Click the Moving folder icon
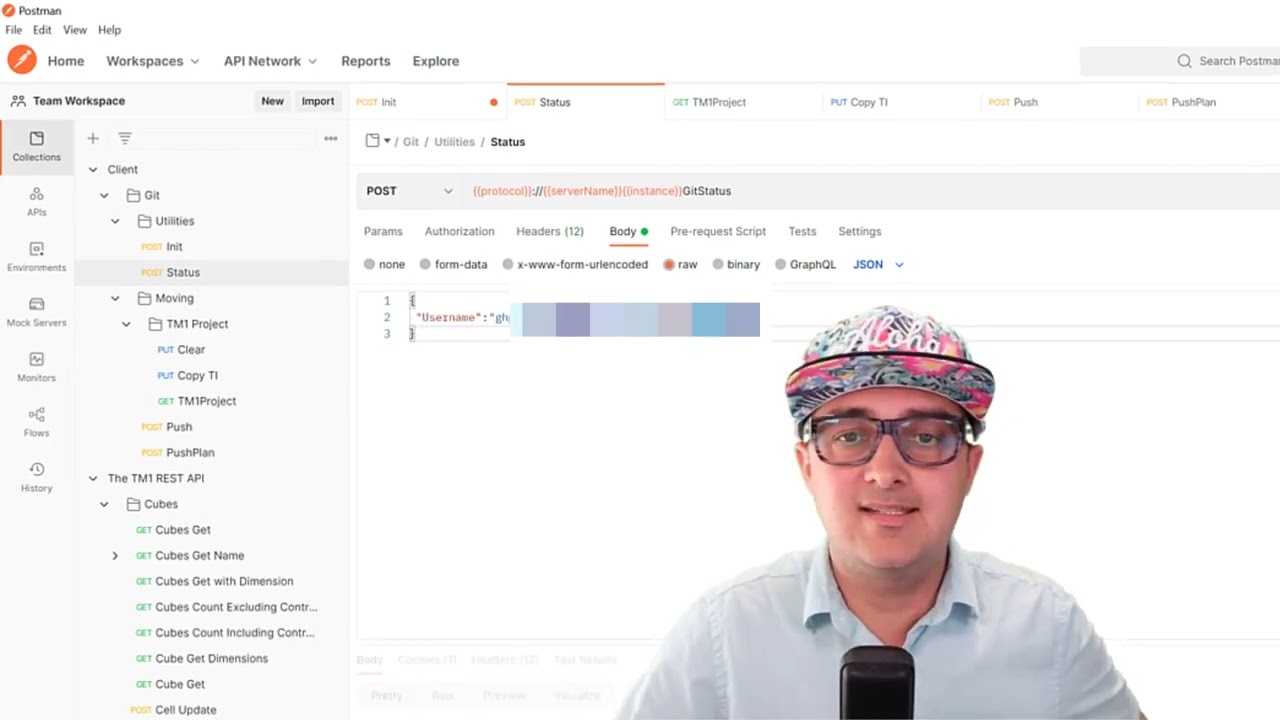The width and height of the screenshot is (1280, 720). (144, 298)
